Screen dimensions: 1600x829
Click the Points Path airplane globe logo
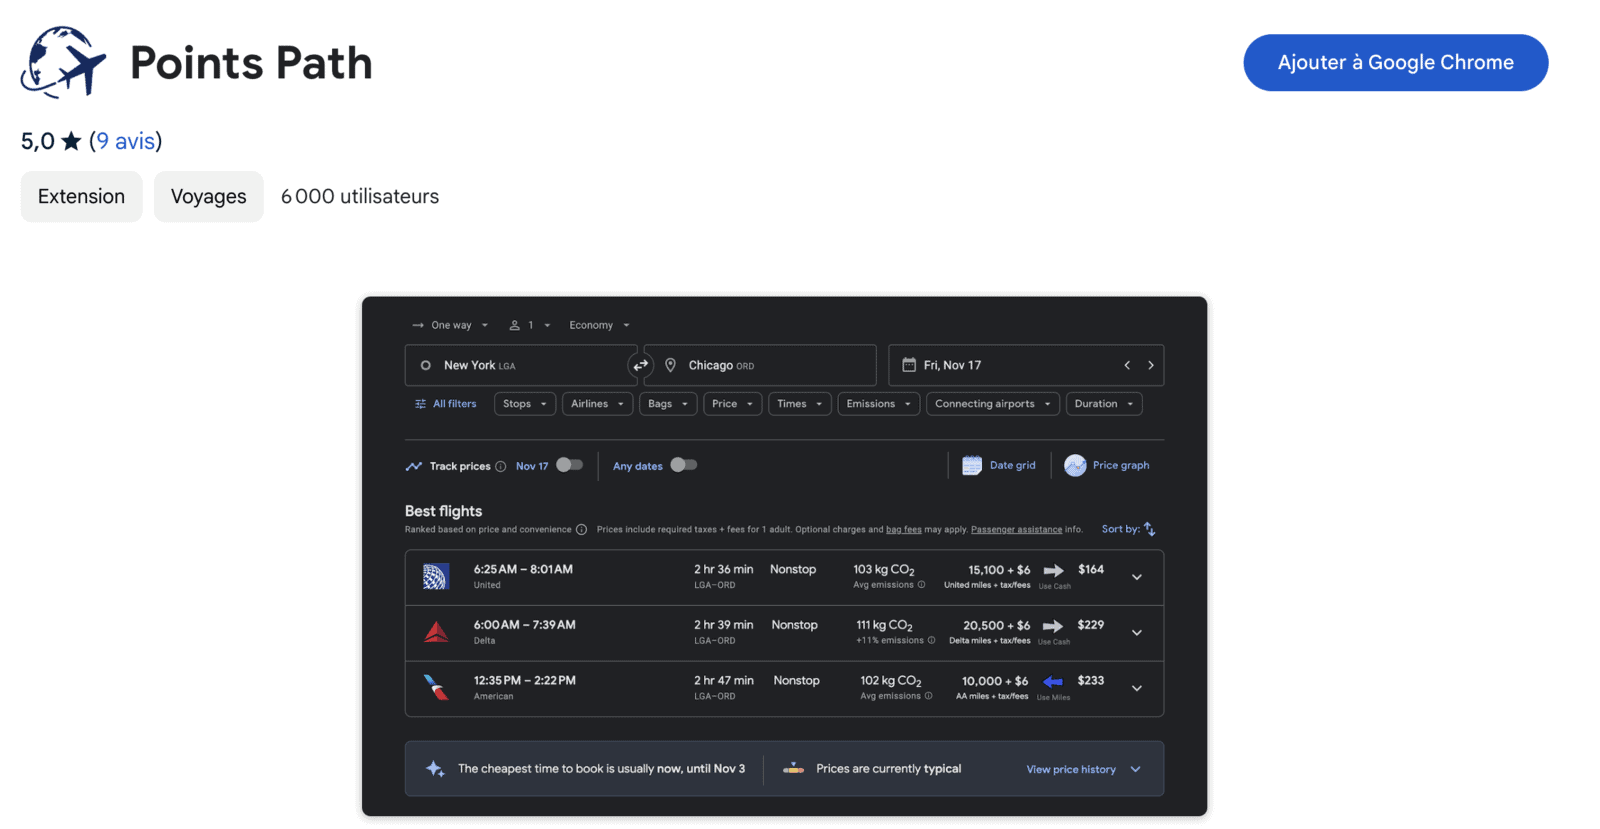(63, 62)
